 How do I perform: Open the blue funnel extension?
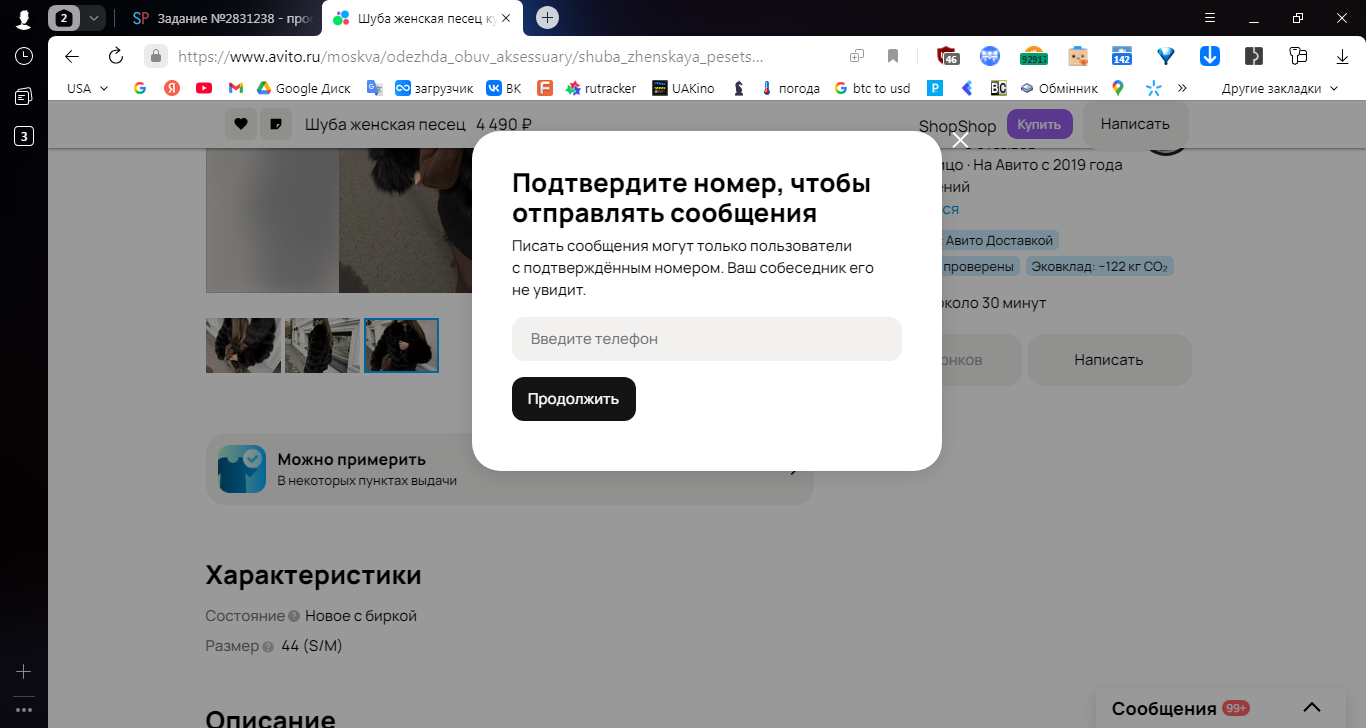coord(1165,56)
